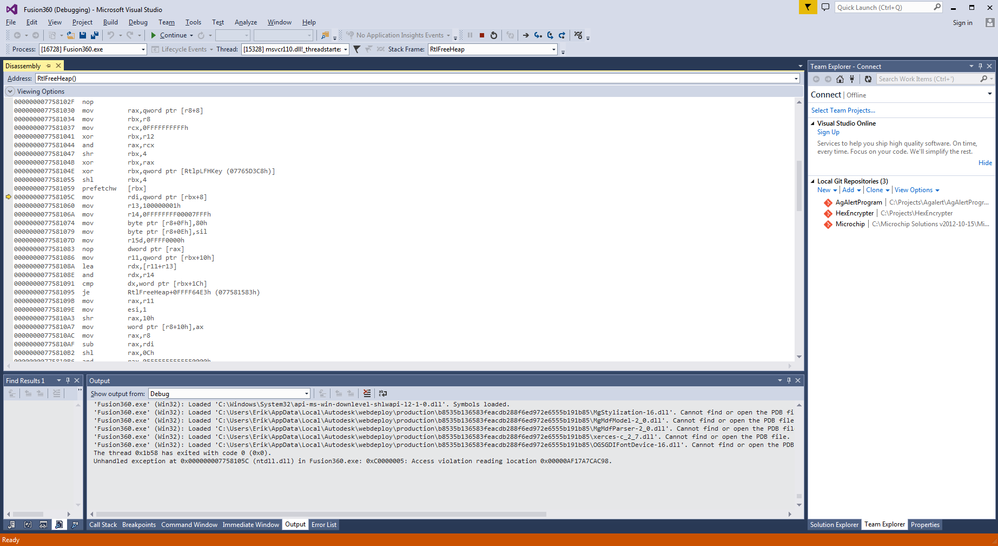Screen dimensions: 998x546
Task: Click the Clear All output icon
Action: (367, 393)
